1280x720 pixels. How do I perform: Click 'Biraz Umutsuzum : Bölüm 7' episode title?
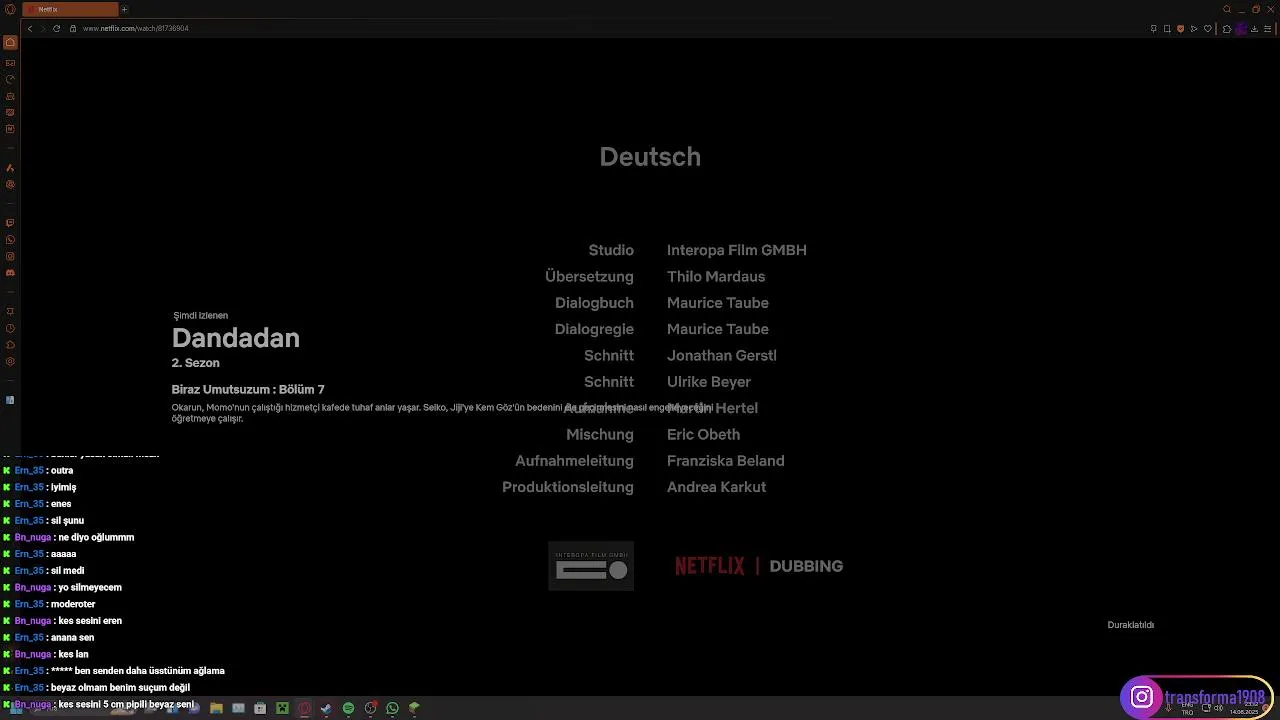[248, 389]
